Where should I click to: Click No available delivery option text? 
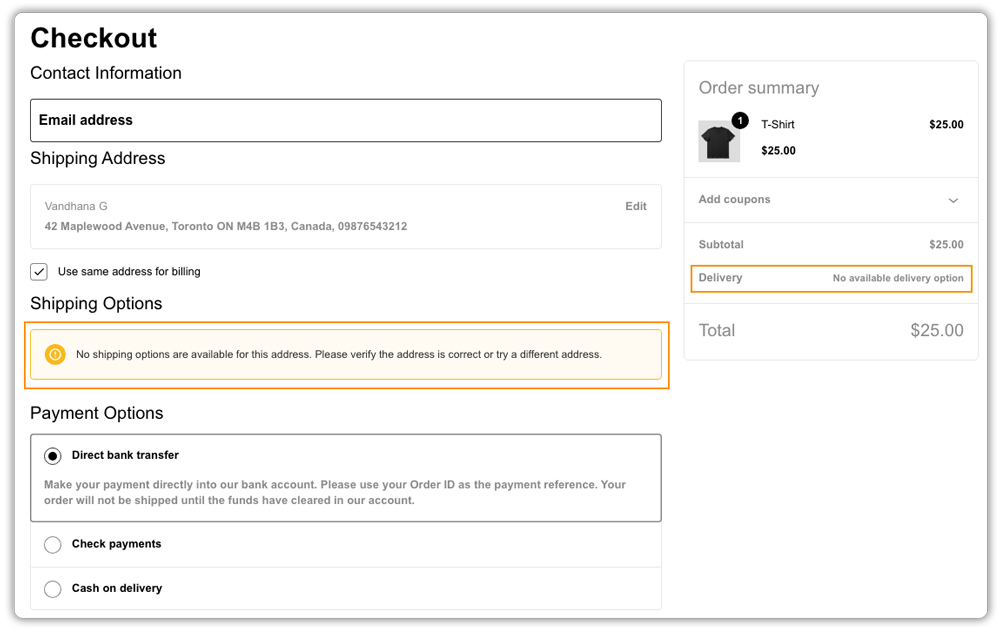[898, 278]
